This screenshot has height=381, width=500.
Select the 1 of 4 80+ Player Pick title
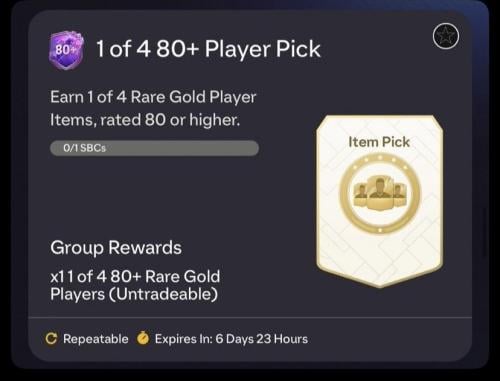(208, 49)
